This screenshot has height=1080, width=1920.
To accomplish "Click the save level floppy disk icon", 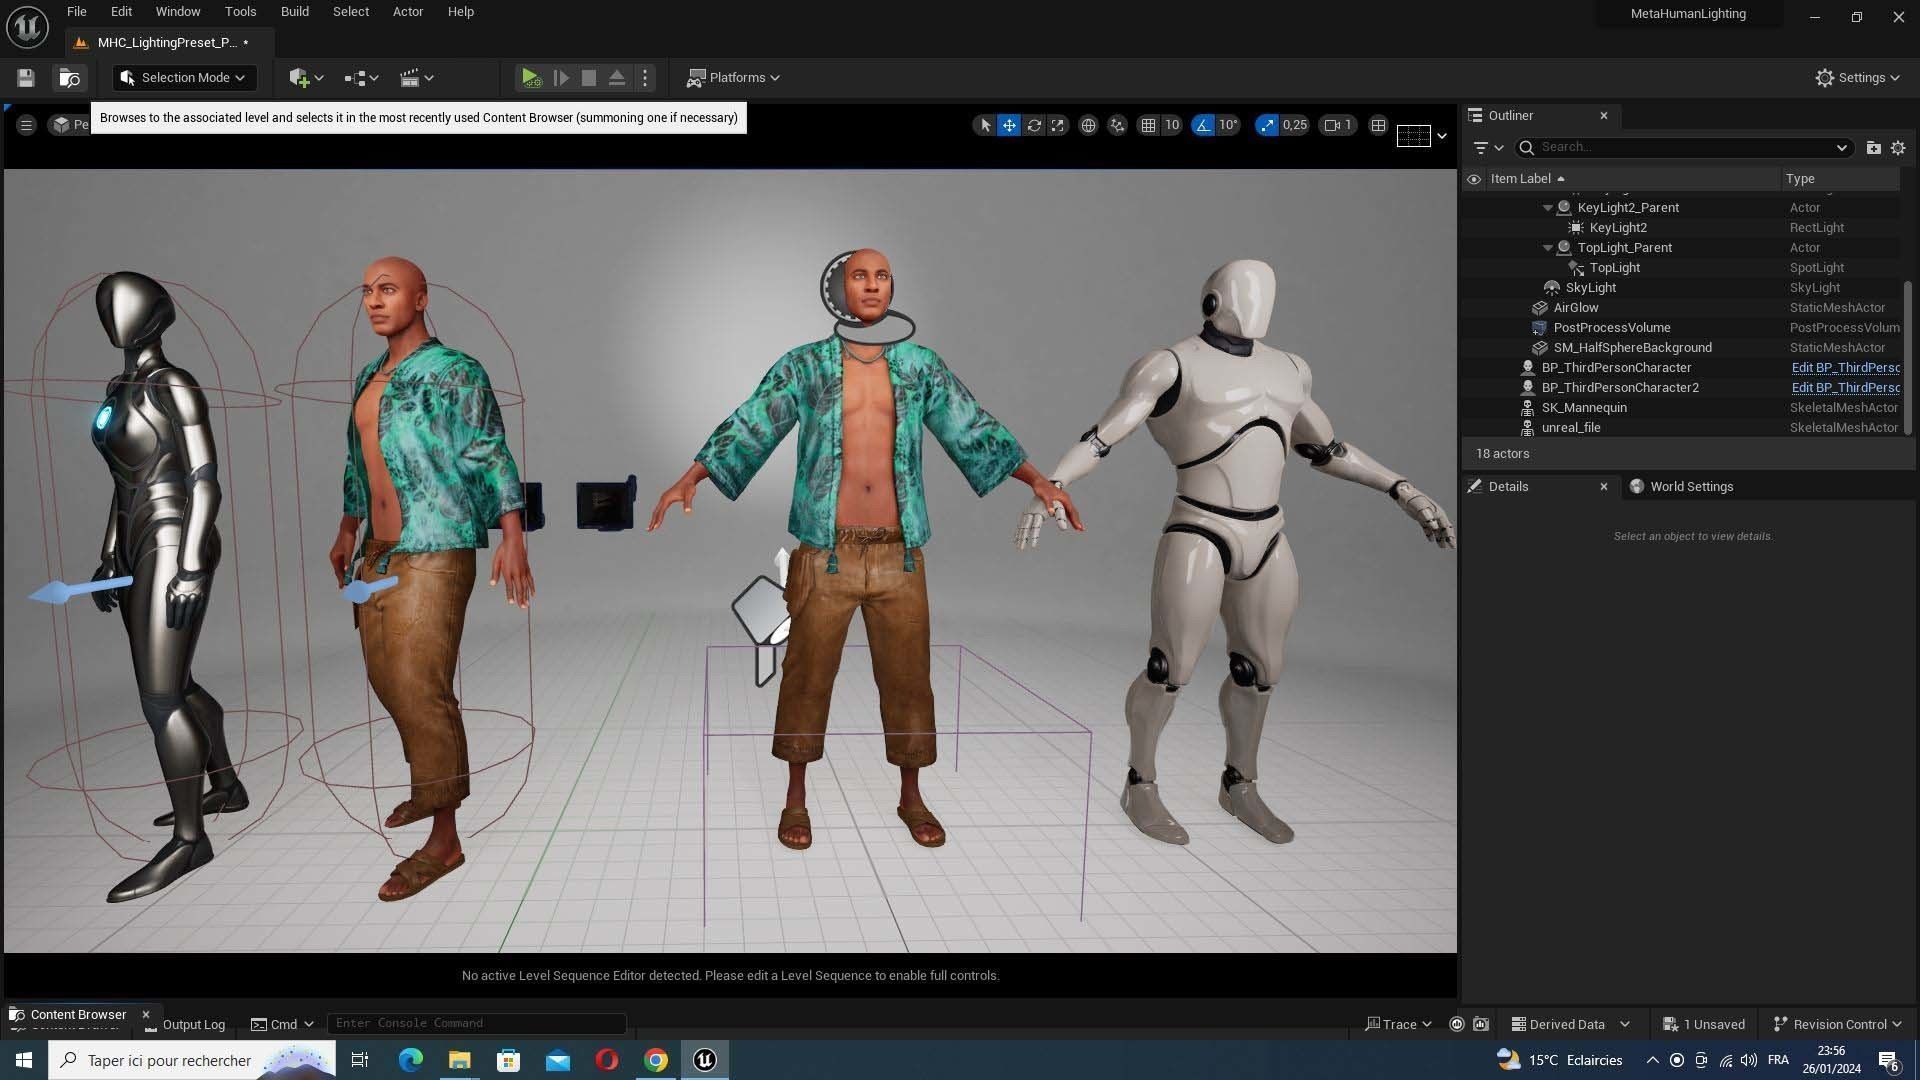I will click(x=26, y=78).
